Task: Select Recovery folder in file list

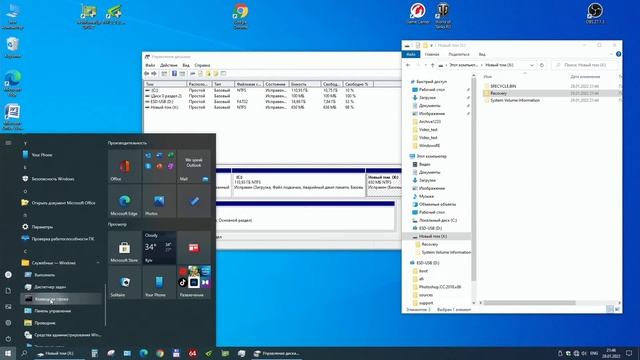Action: (498, 93)
